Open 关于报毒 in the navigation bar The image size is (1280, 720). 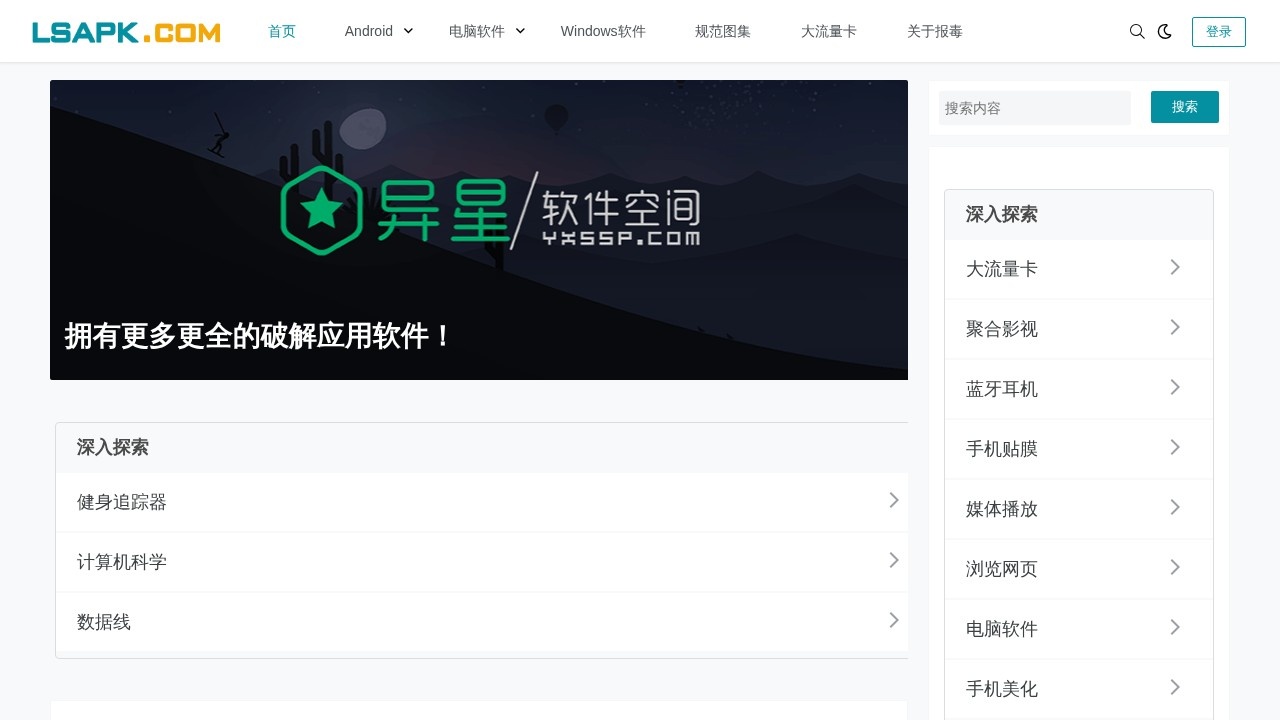click(935, 31)
